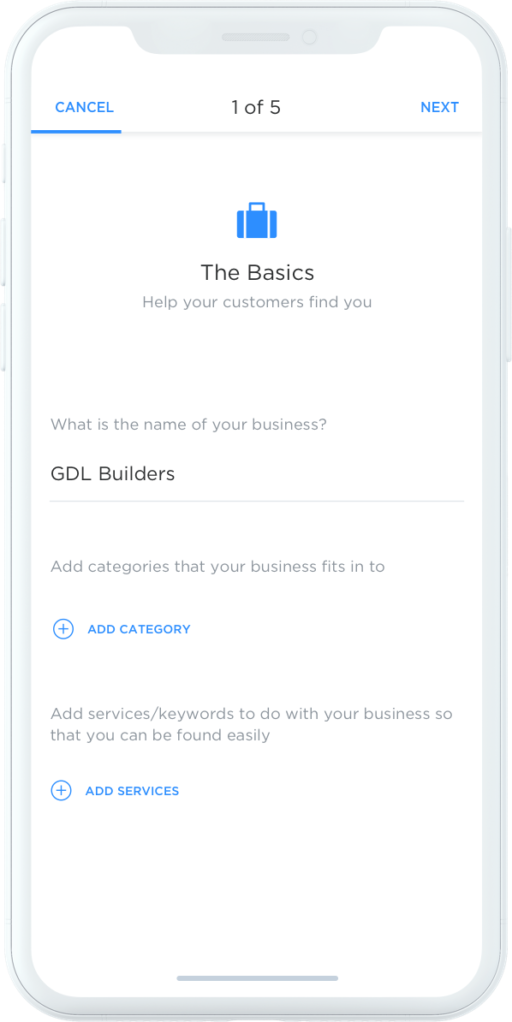Click the '1 of 5' step indicator
Image resolution: width=512 pixels, height=1022 pixels.
click(256, 108)
